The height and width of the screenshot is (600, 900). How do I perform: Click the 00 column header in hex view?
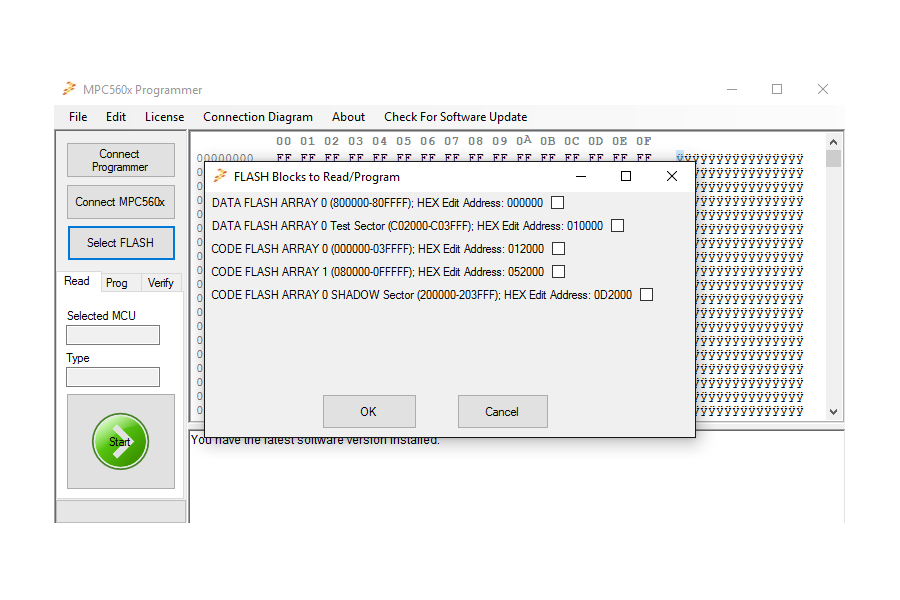click(x=284, y=141)
